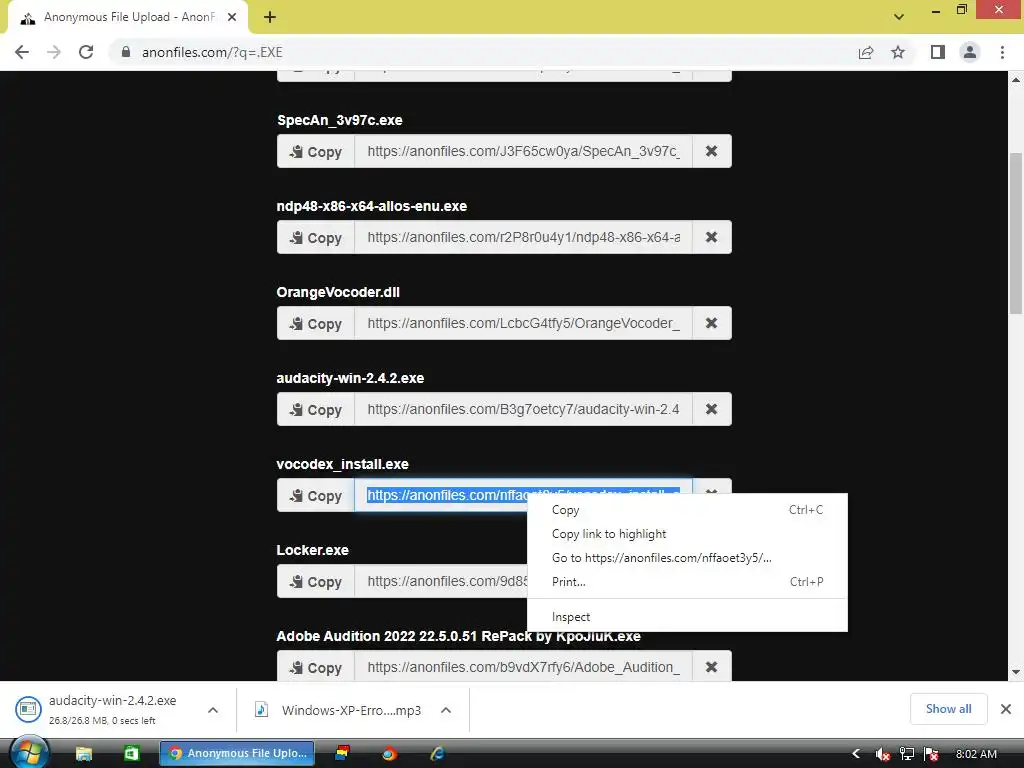Copy link for vocodex_install.exe
The height and width of the screenshot is (768, 1024).
(x=316, y=496)
